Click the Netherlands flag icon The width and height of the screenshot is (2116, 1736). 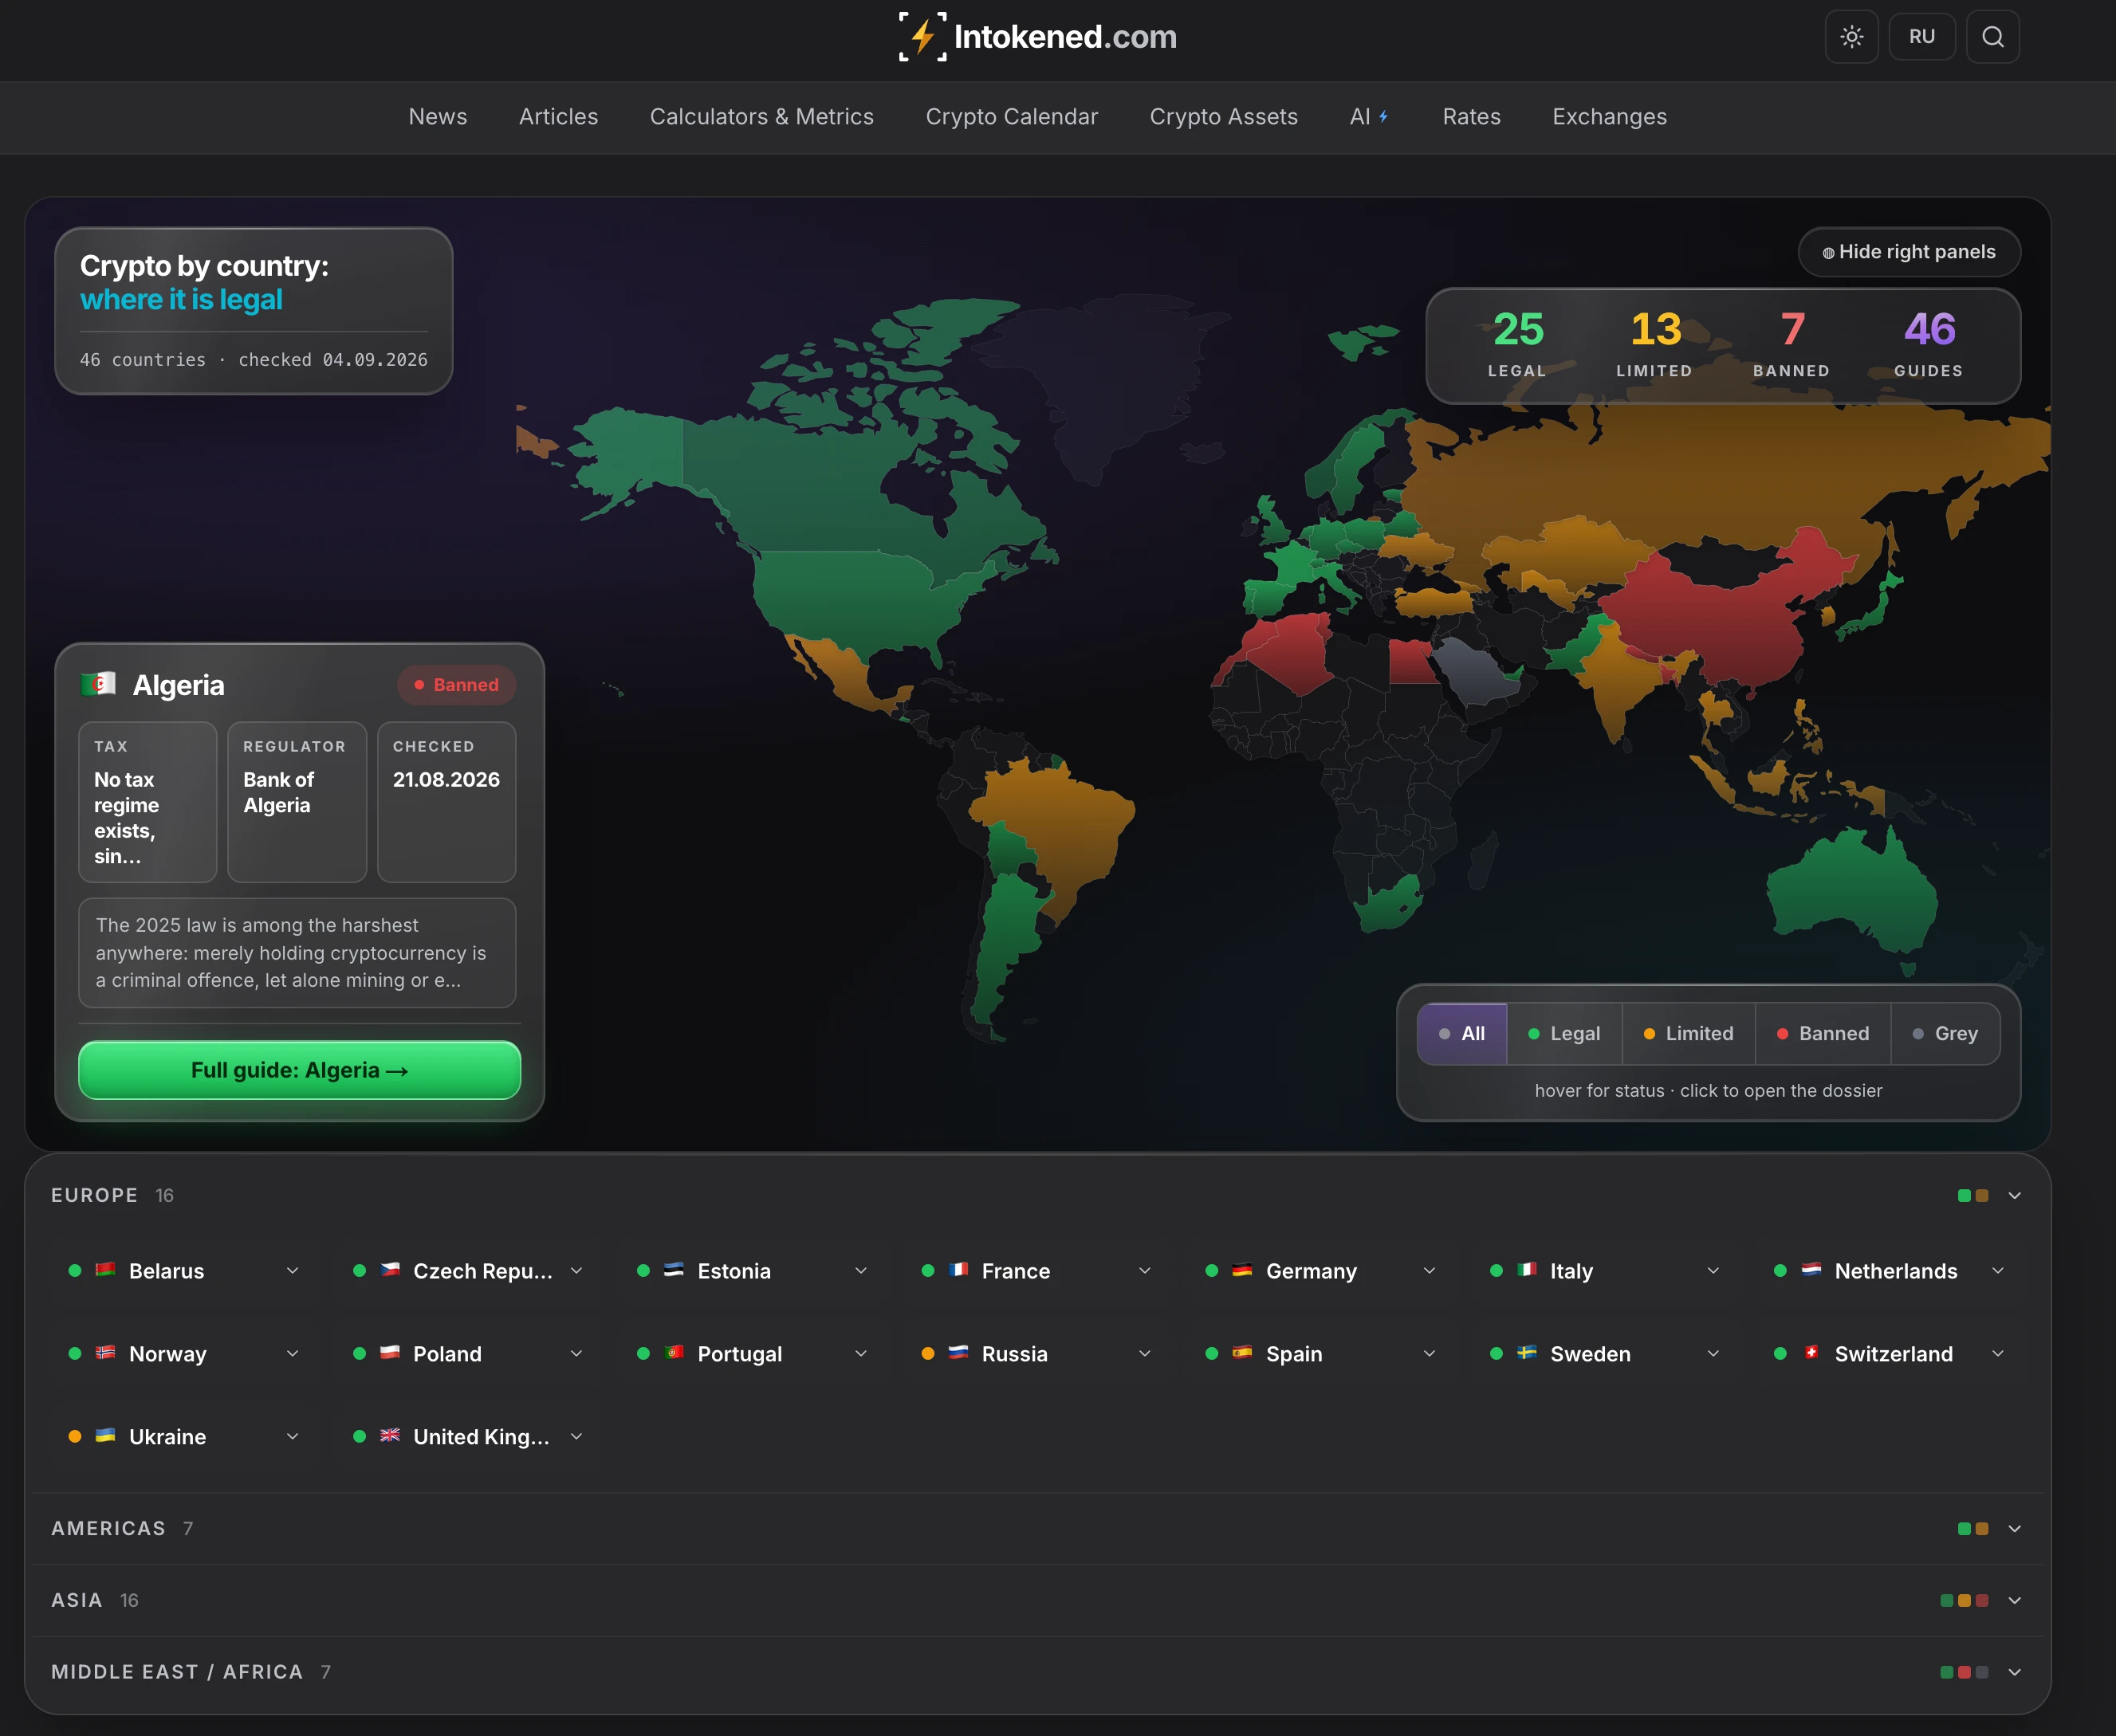tap(1811, 1270)
